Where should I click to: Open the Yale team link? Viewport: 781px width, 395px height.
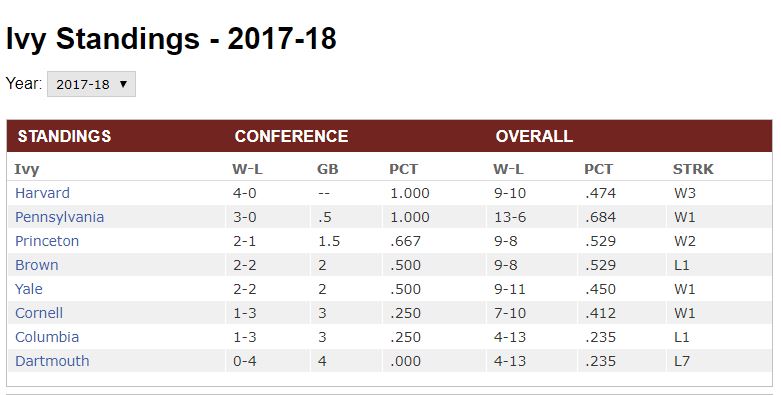28,289
